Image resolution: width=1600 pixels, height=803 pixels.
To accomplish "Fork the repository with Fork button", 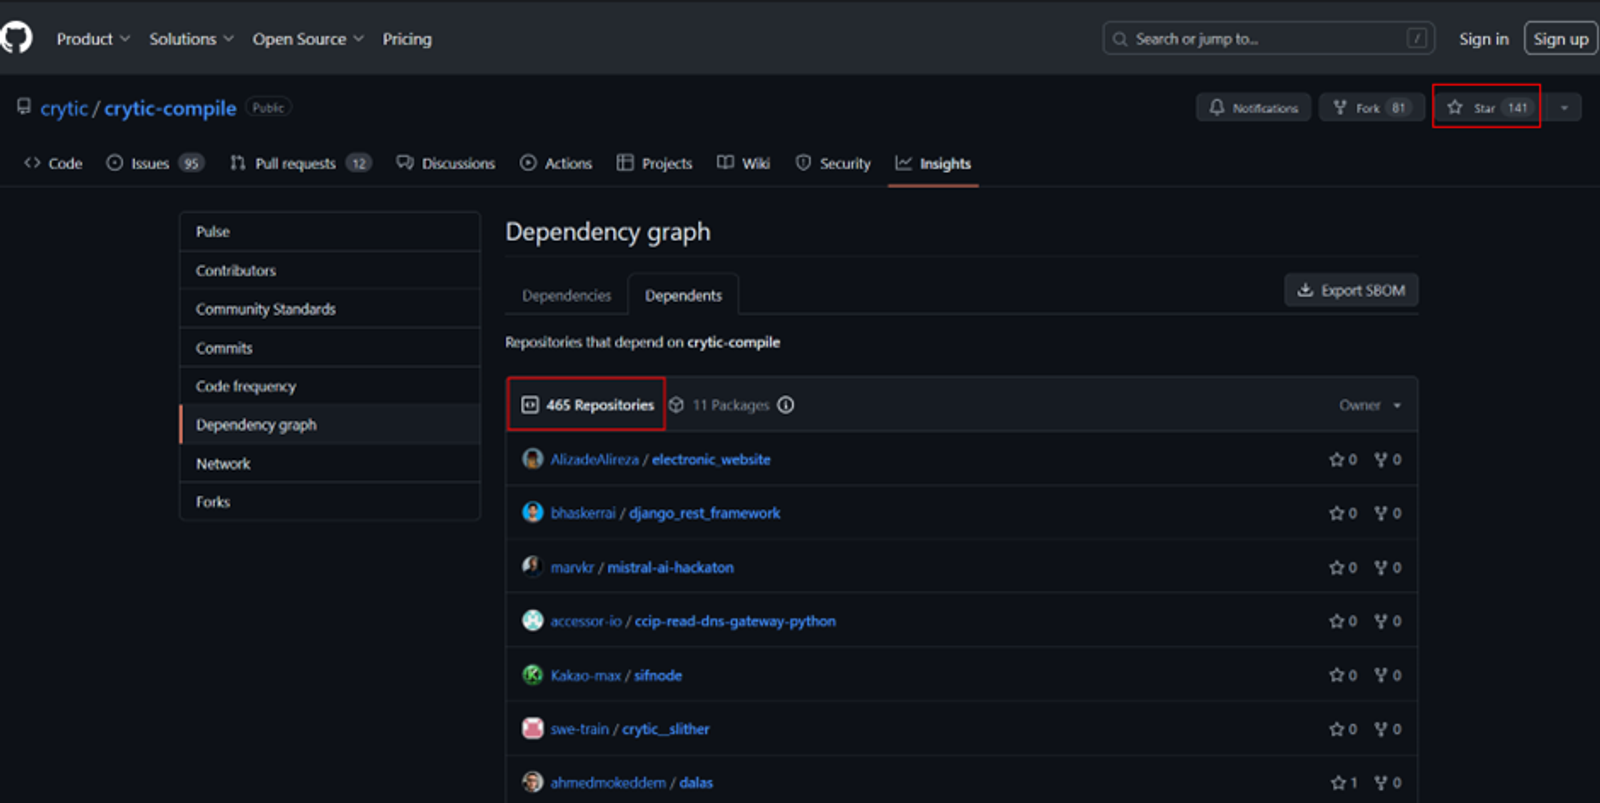I will (x=1371, y=107).
